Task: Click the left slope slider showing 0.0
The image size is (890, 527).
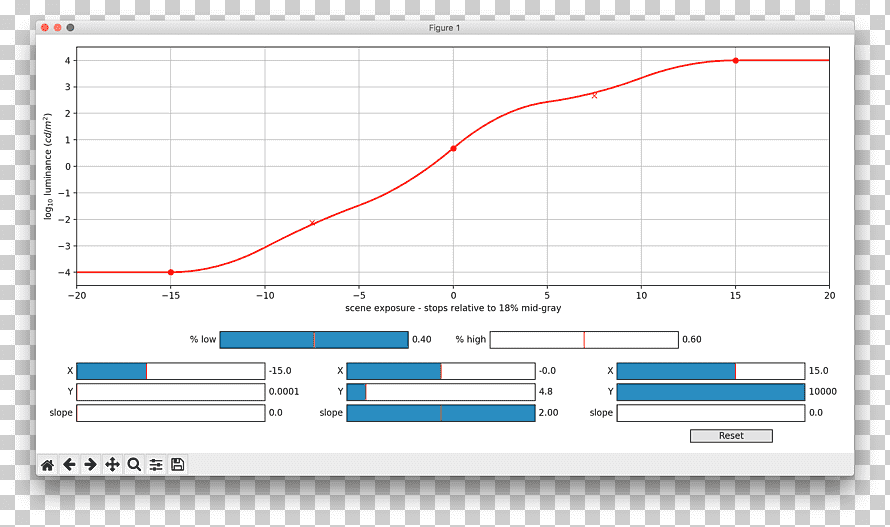Action: click(x=171, y=413)
